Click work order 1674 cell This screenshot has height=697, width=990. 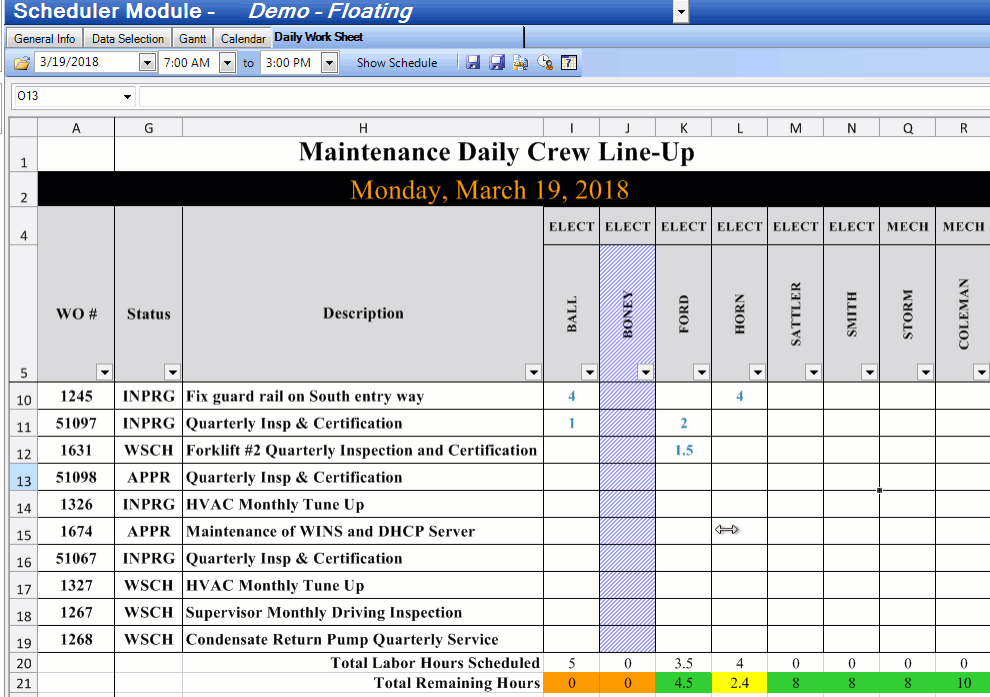pos(76,532)
